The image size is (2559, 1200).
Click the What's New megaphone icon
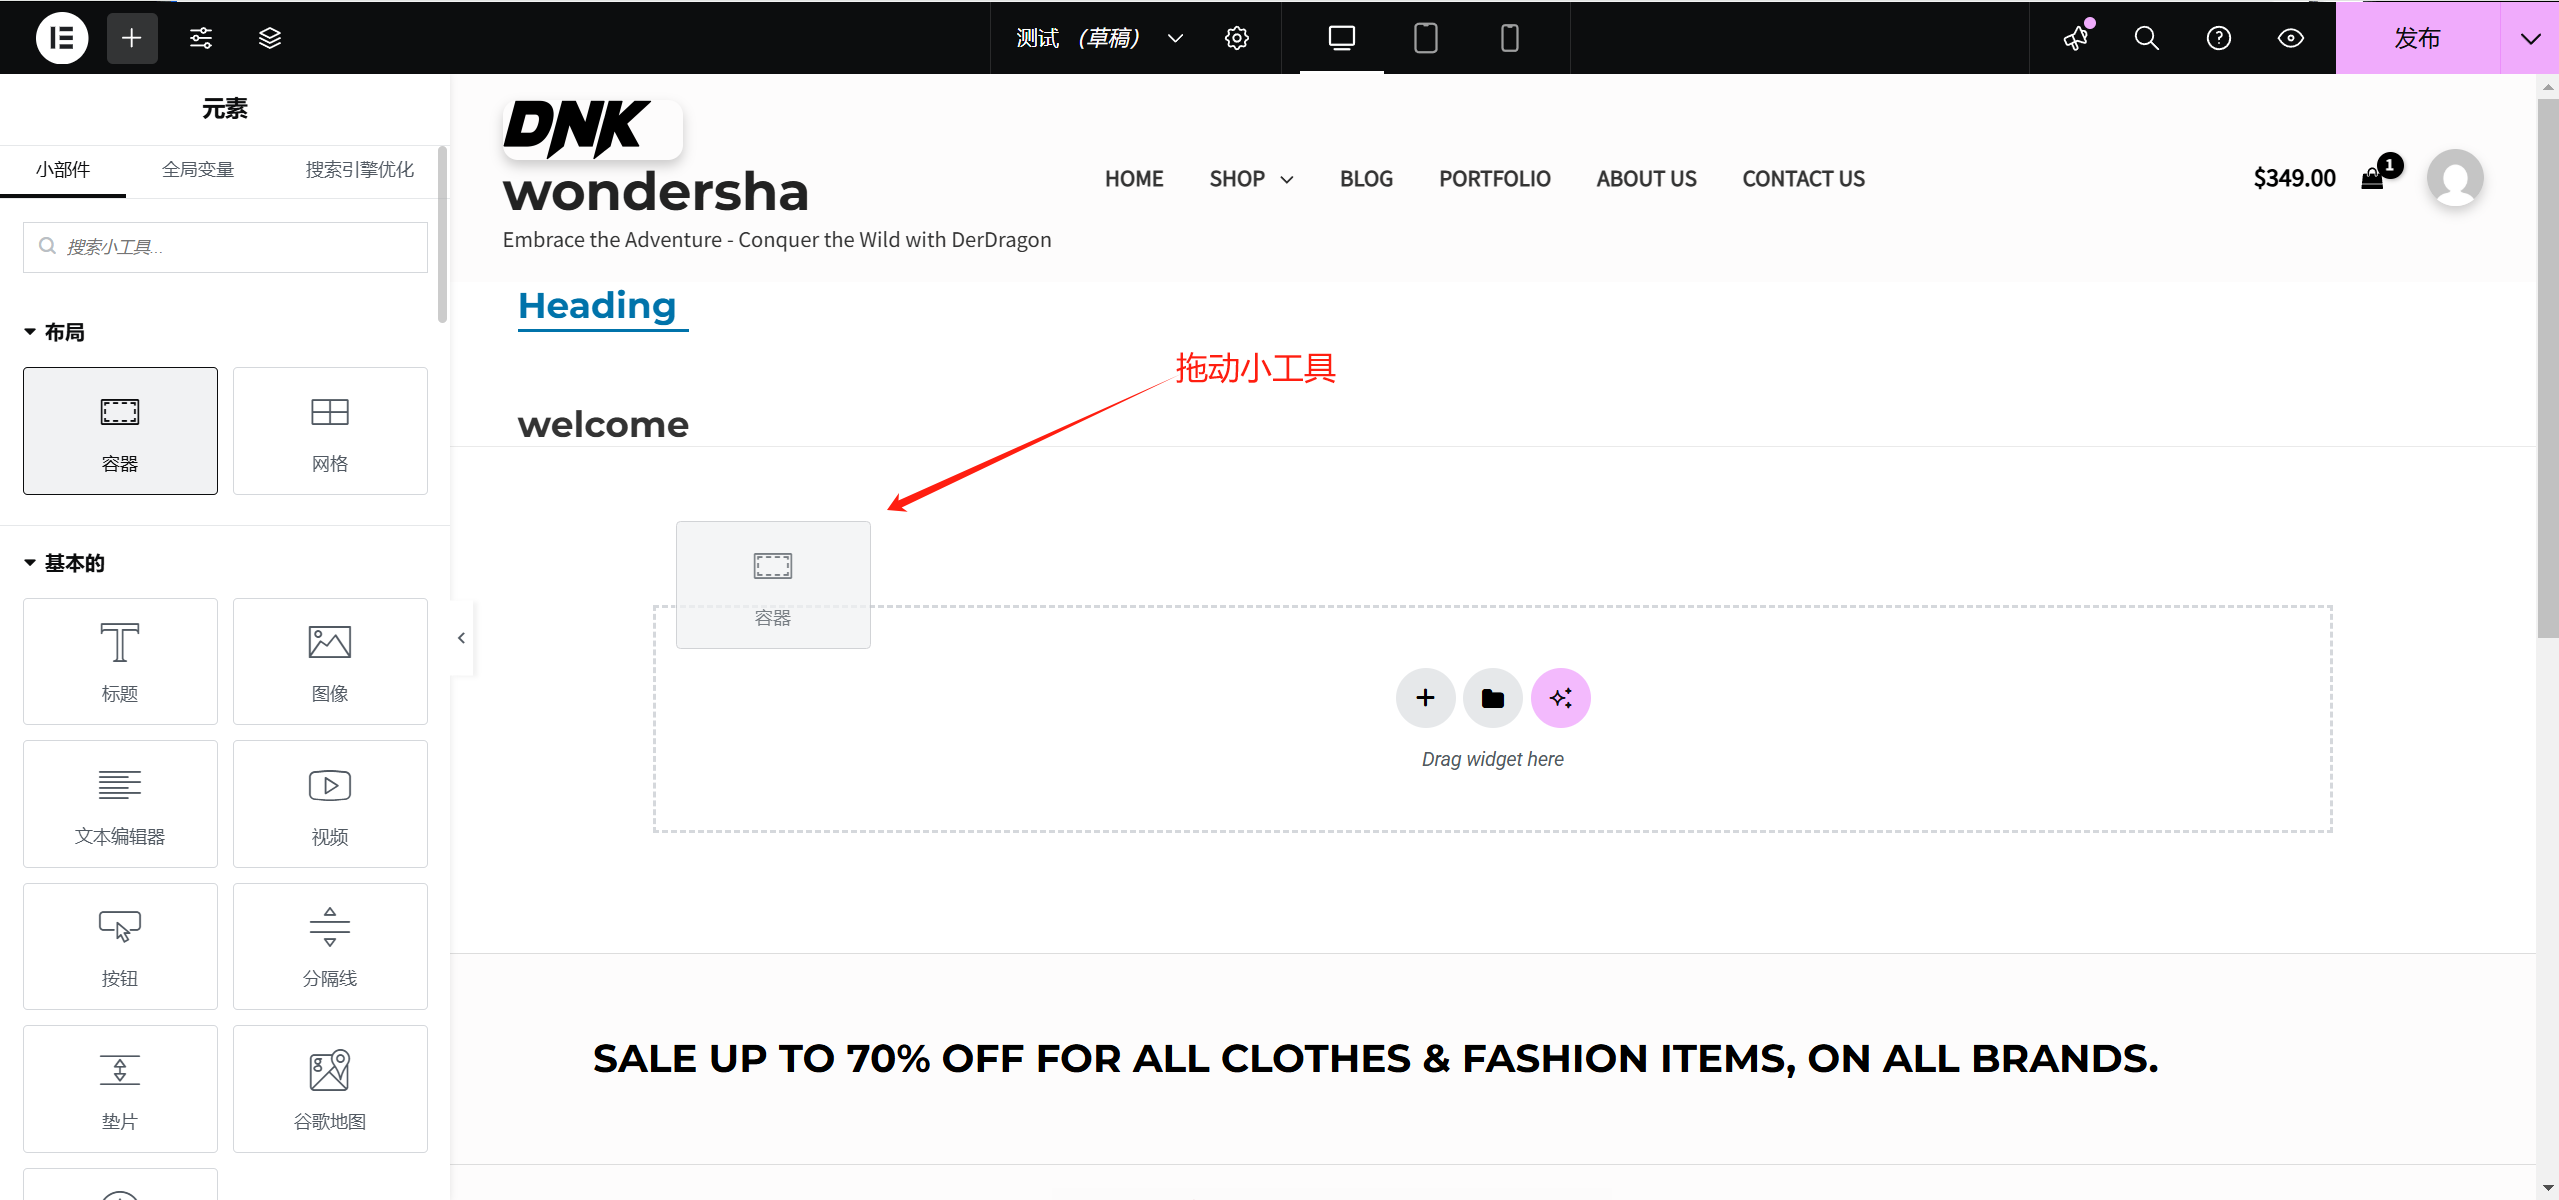point(2076,38)
